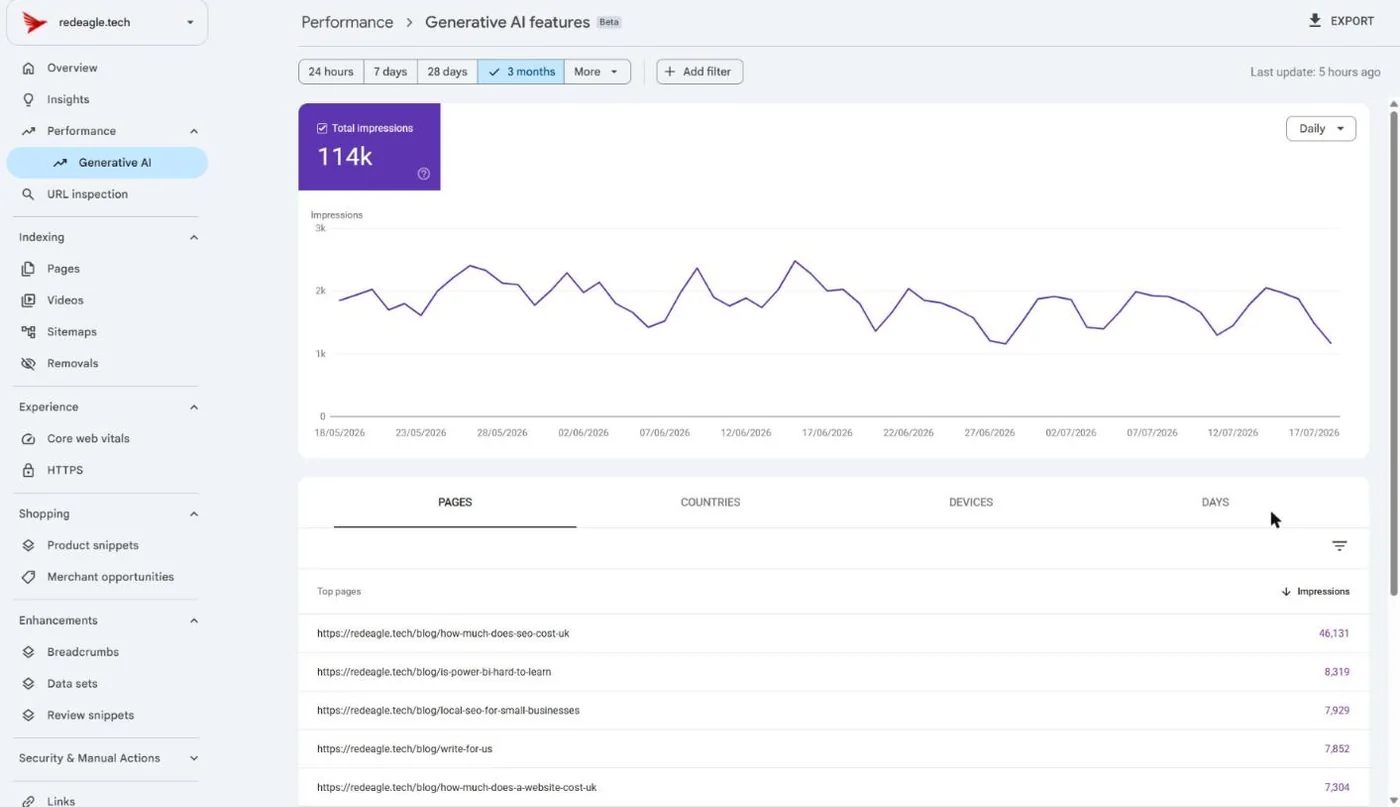
Task: Click the table filter rows icon
Action: [x=1339, y=546]
